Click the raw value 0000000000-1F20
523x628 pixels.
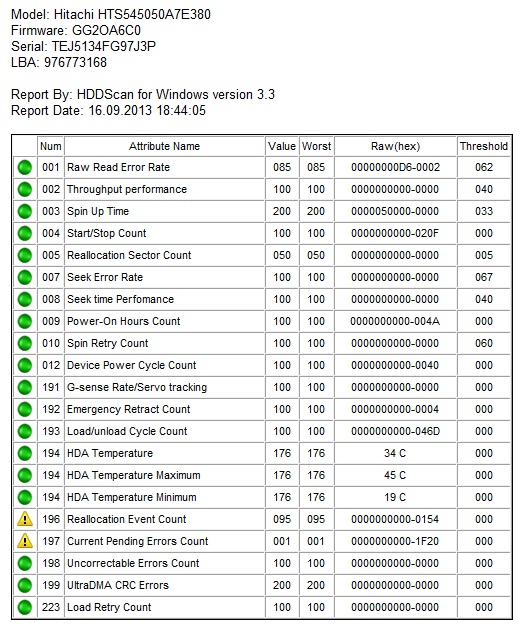coord(395,541)
